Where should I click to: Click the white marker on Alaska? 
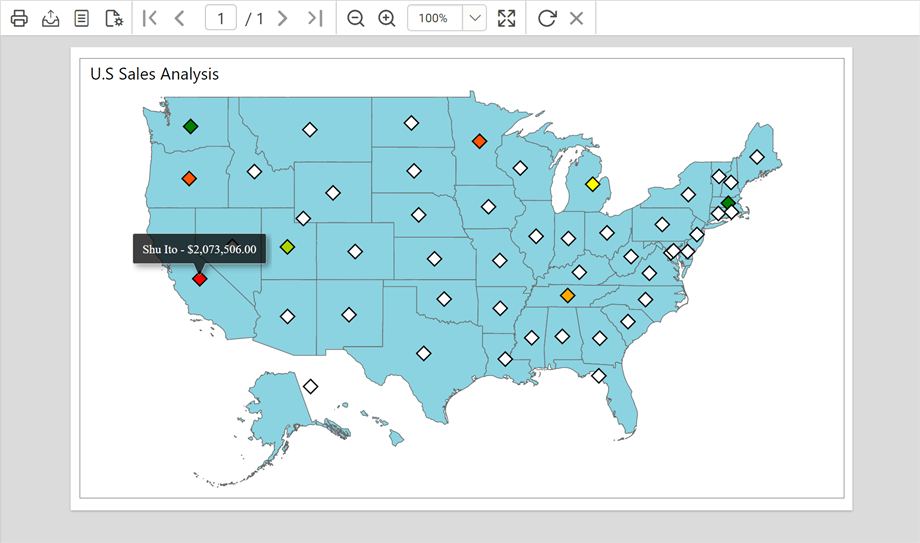(x=311, y=386)
